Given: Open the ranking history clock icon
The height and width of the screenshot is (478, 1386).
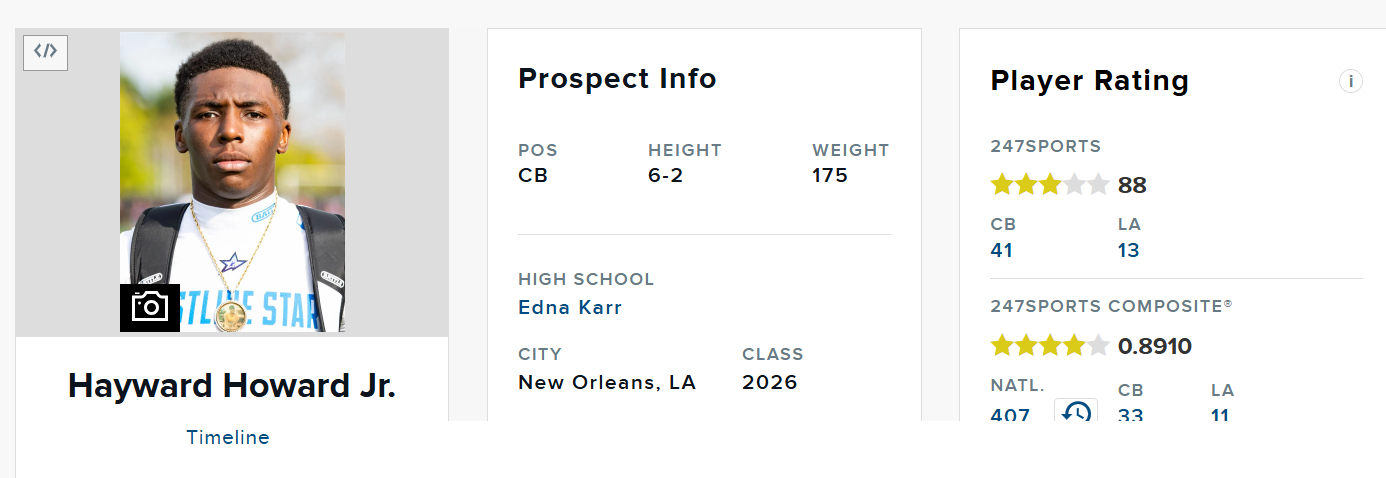Looking at the screenshot, I should click(x=1076, y=411).
